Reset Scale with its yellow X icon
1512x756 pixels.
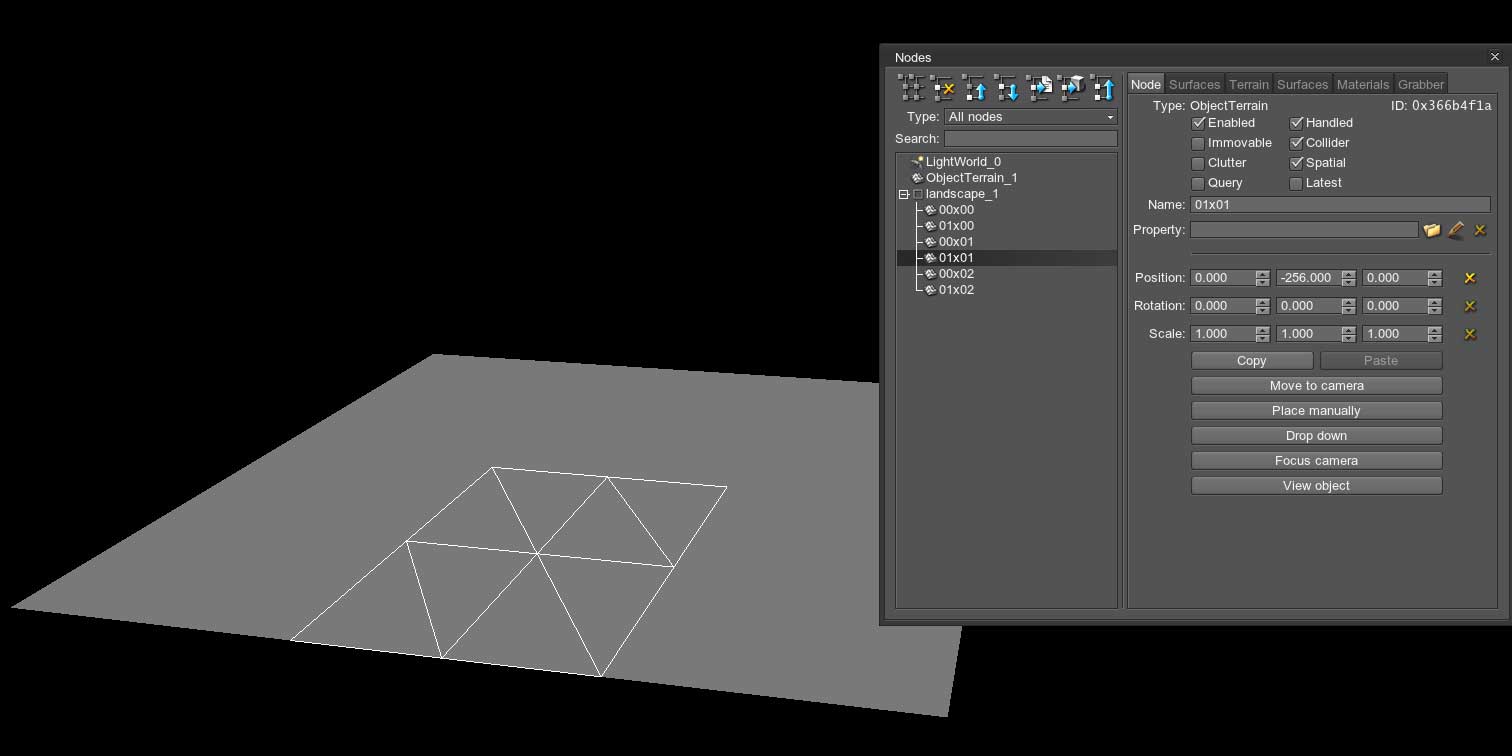pyautogui.click(x=1470, y=334)
